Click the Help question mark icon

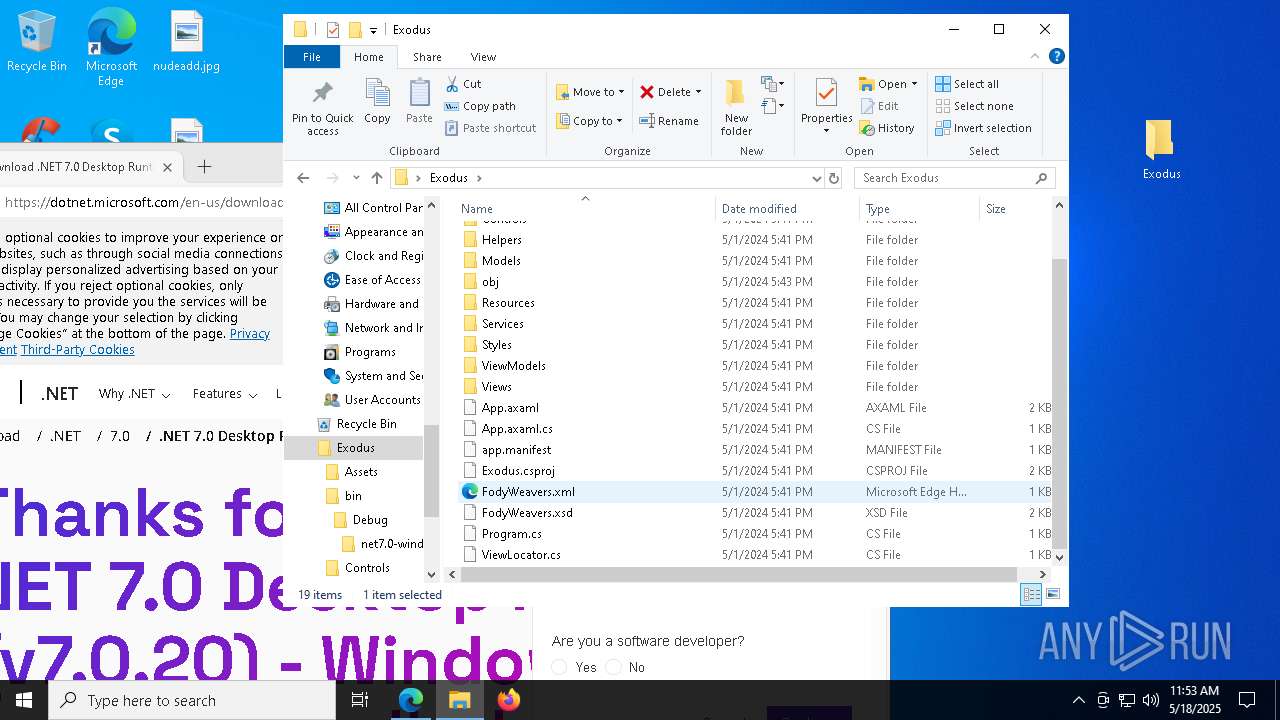click(1057, 57)
